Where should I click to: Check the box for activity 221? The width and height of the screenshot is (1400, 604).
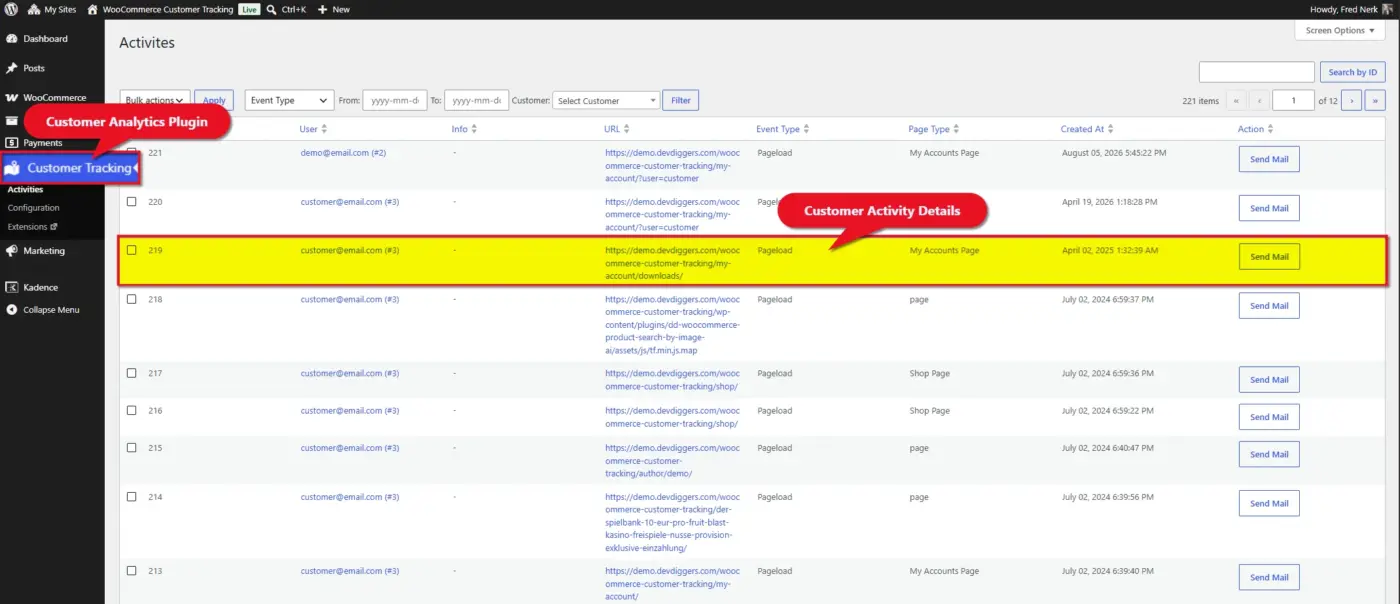pos(131,153)
